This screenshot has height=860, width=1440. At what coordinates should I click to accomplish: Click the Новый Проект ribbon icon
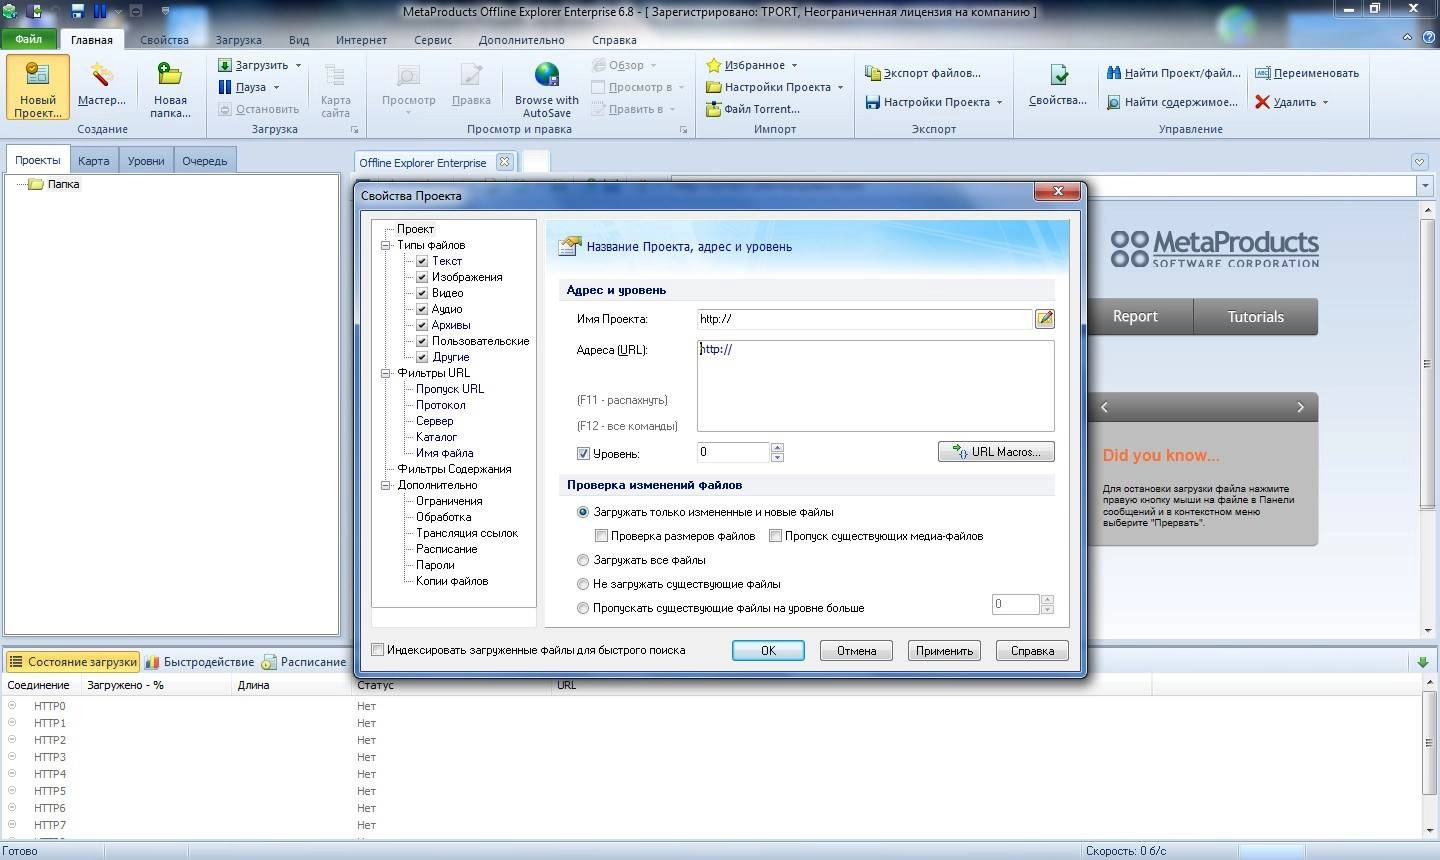38,89
